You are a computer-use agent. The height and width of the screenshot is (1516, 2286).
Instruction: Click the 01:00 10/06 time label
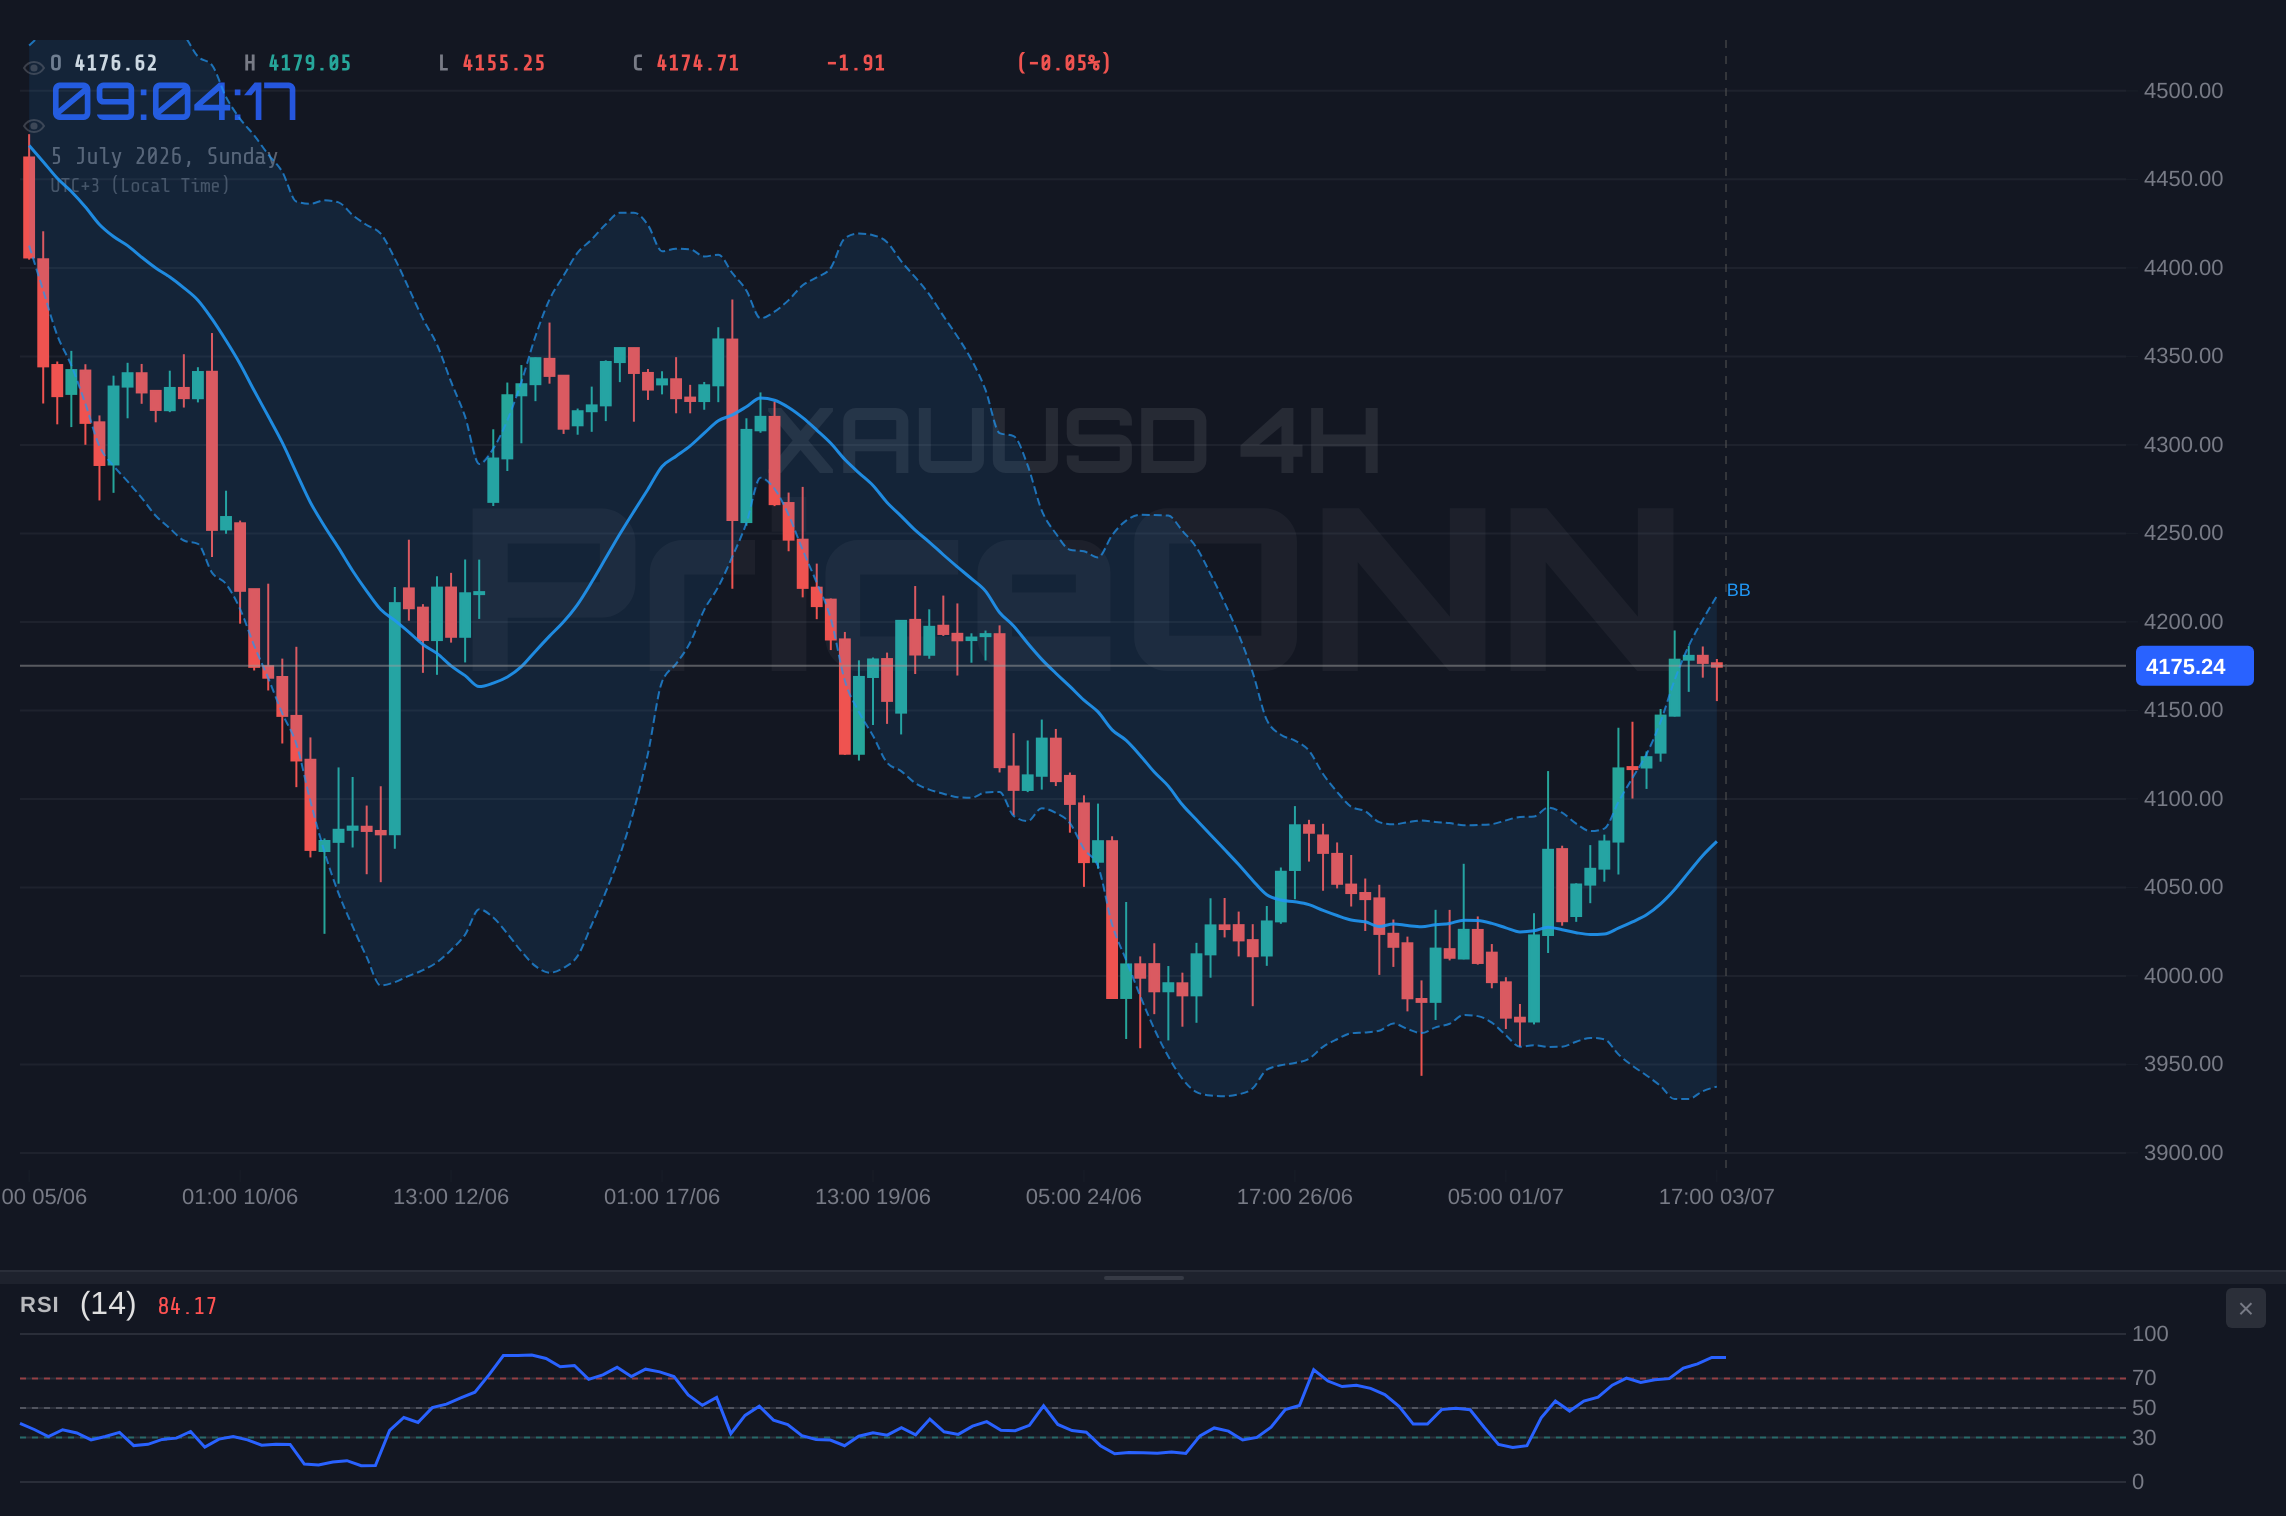240,1197
